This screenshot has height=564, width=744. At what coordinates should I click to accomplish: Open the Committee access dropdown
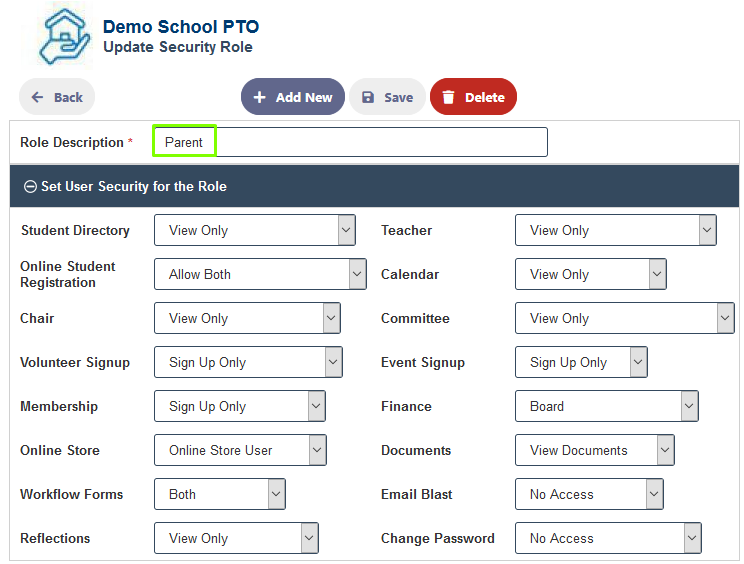tap(624, 318)
